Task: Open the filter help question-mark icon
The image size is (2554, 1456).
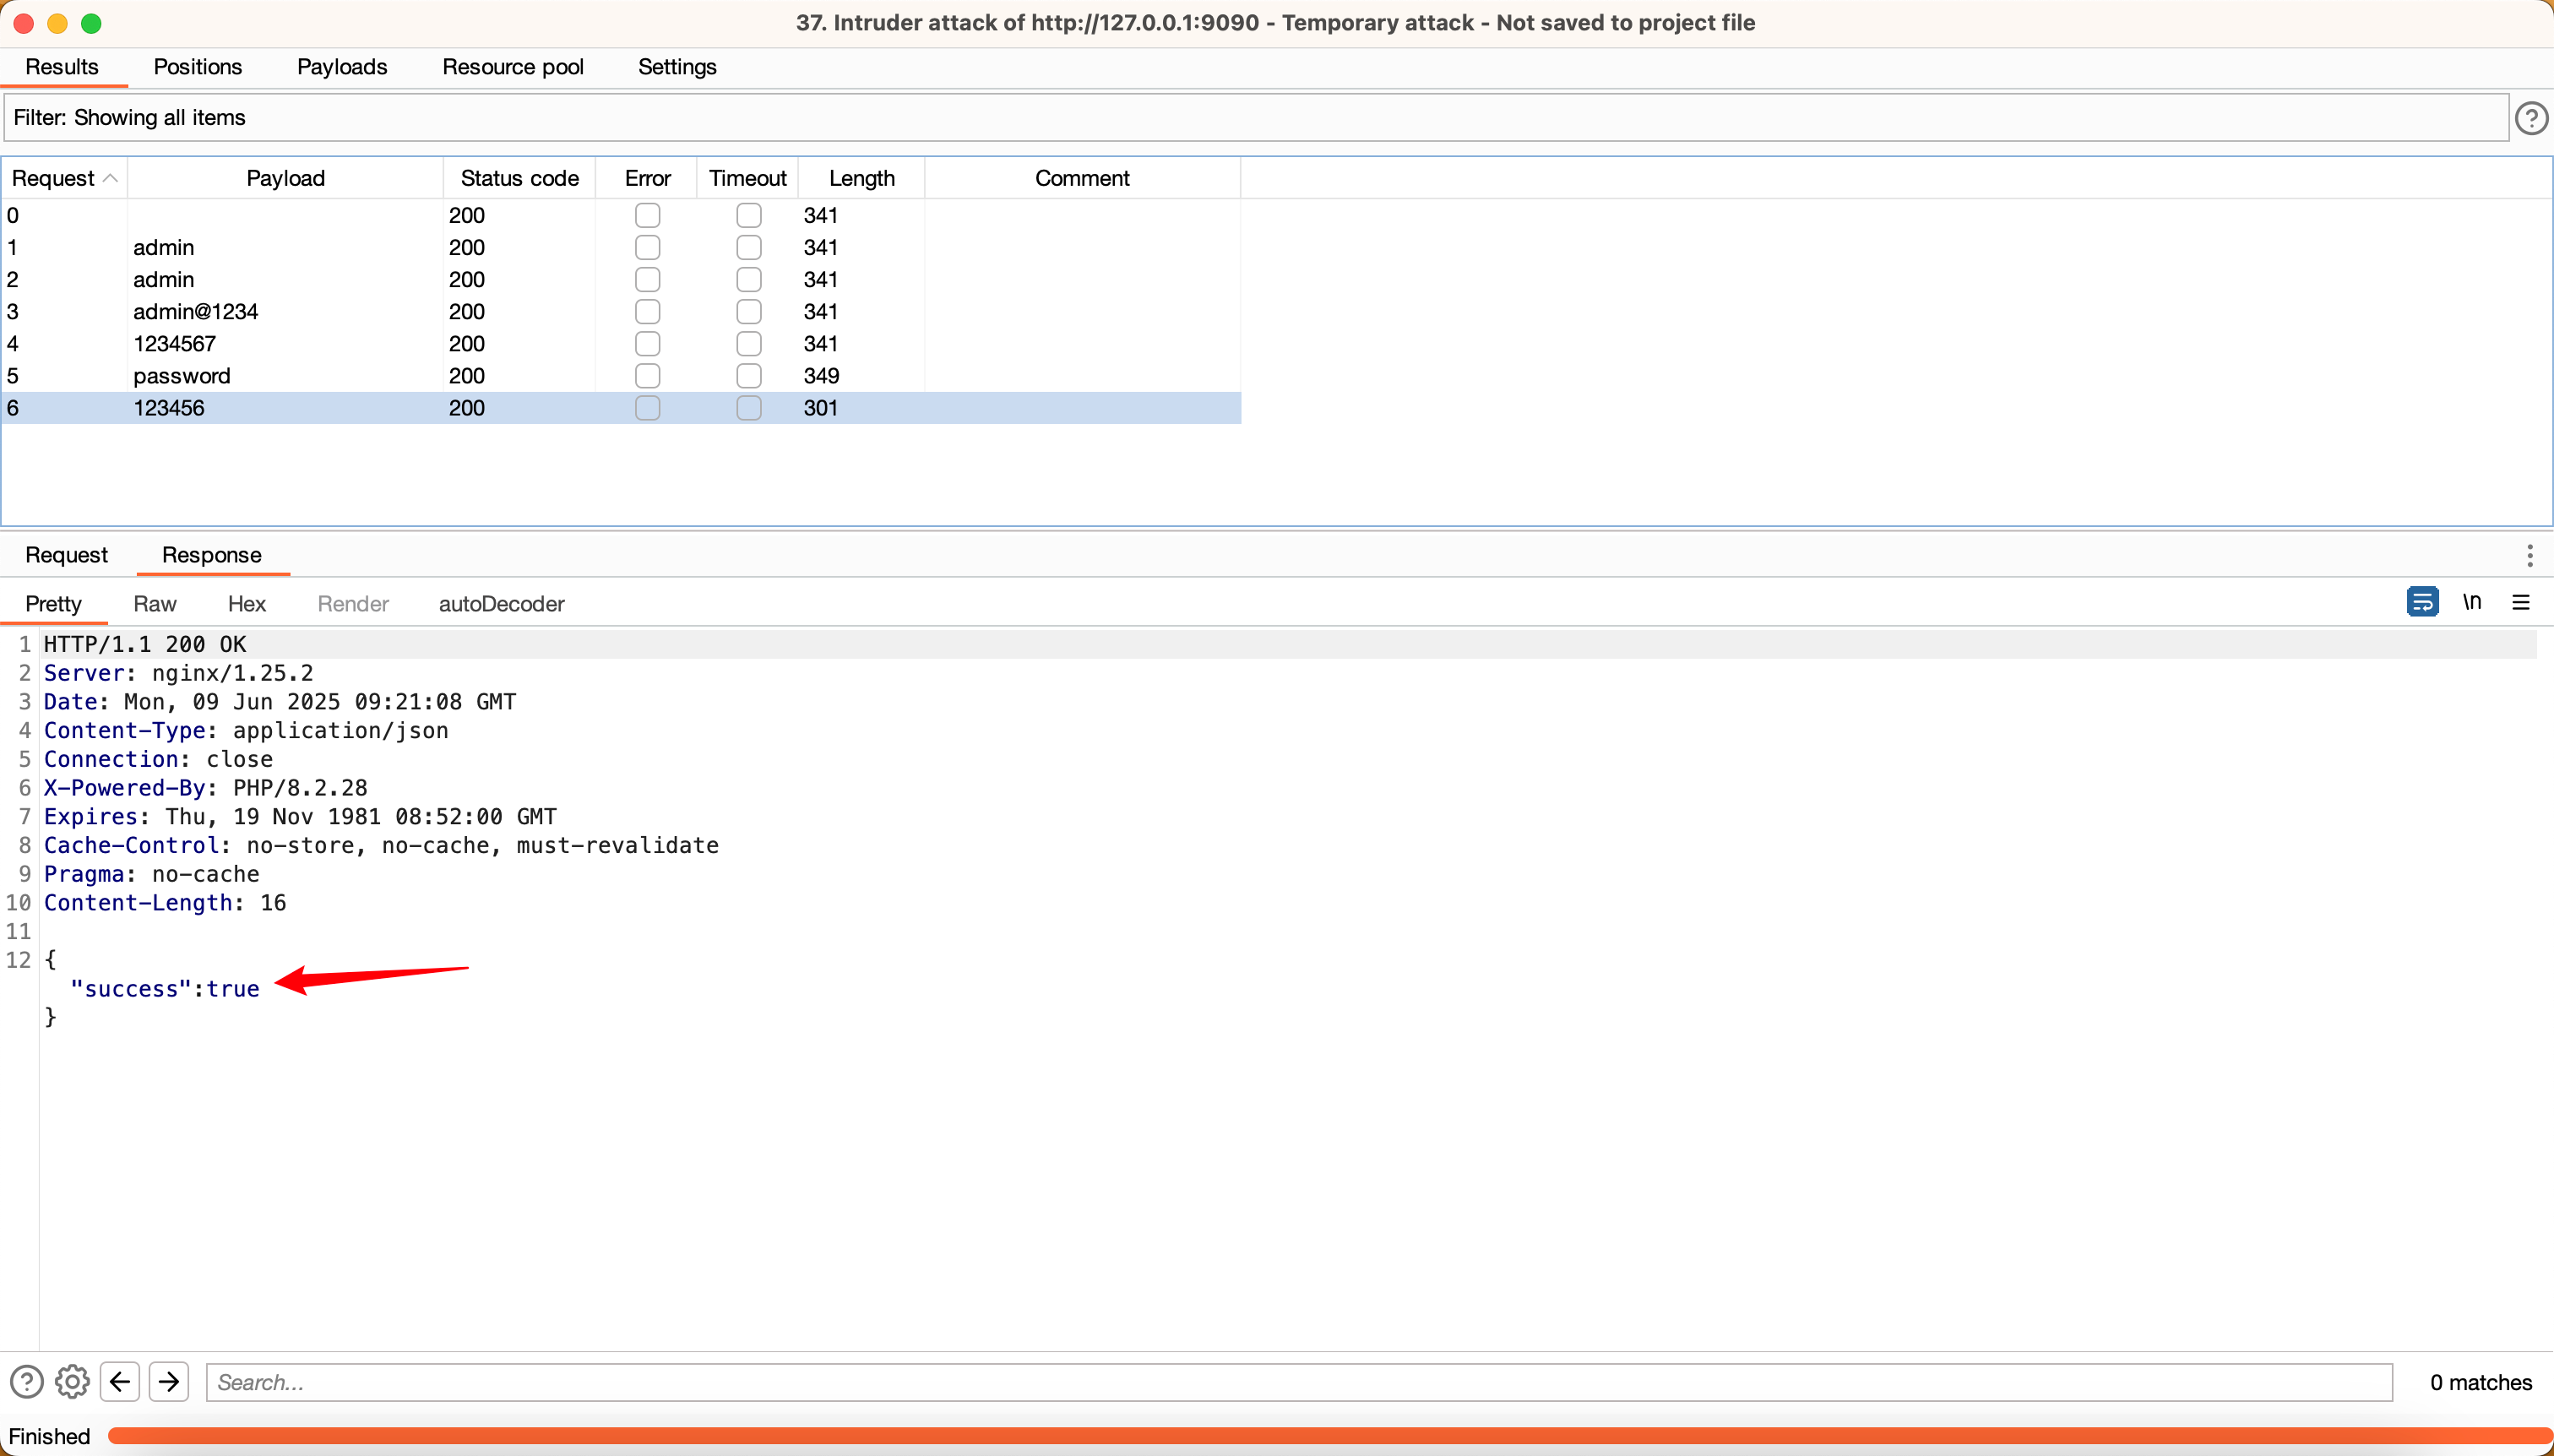Action: tap(2531, 118)
